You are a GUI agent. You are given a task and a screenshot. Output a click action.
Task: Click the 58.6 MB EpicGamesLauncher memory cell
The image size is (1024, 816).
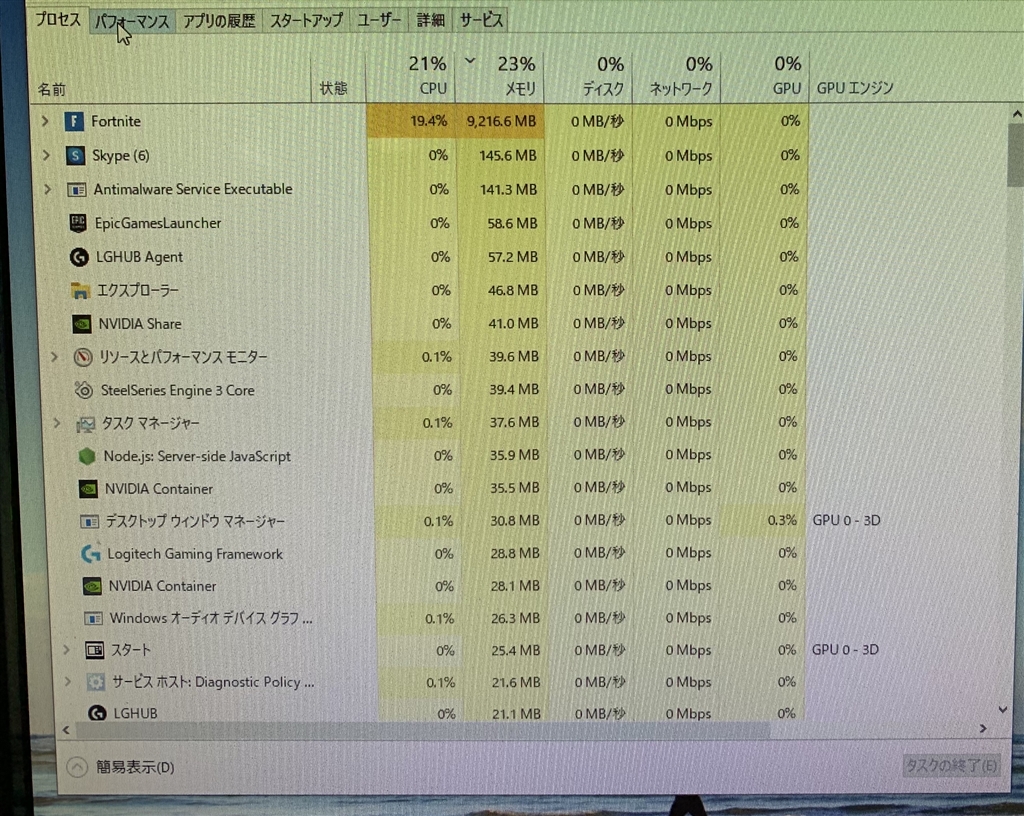(x=502, y=223)
